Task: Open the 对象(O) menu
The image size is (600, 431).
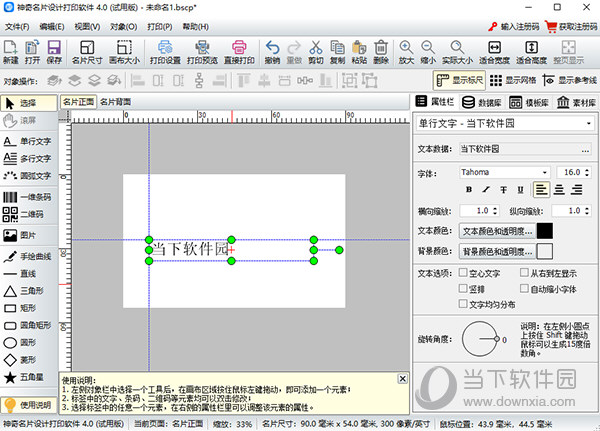Action: pos(124,27)
